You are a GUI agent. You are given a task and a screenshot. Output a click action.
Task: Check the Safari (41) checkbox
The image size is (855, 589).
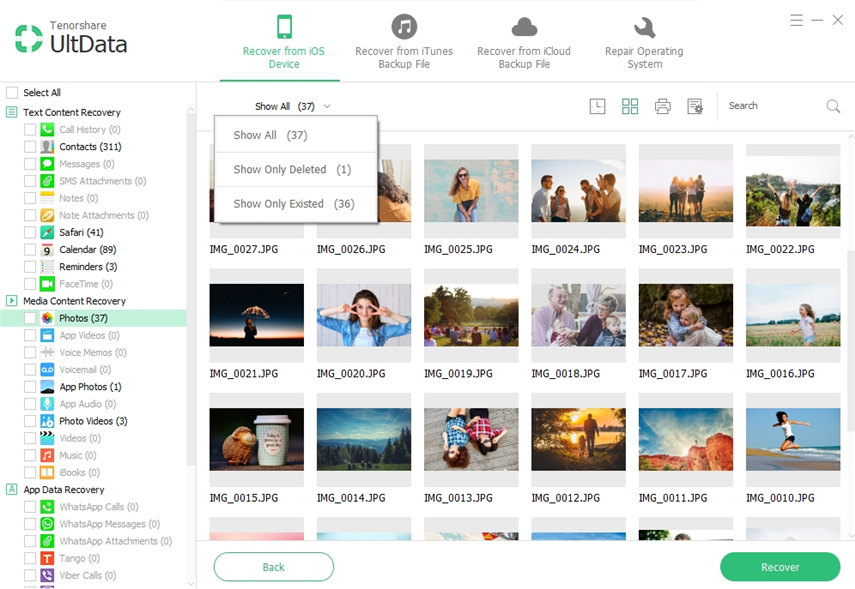[30, 232]
